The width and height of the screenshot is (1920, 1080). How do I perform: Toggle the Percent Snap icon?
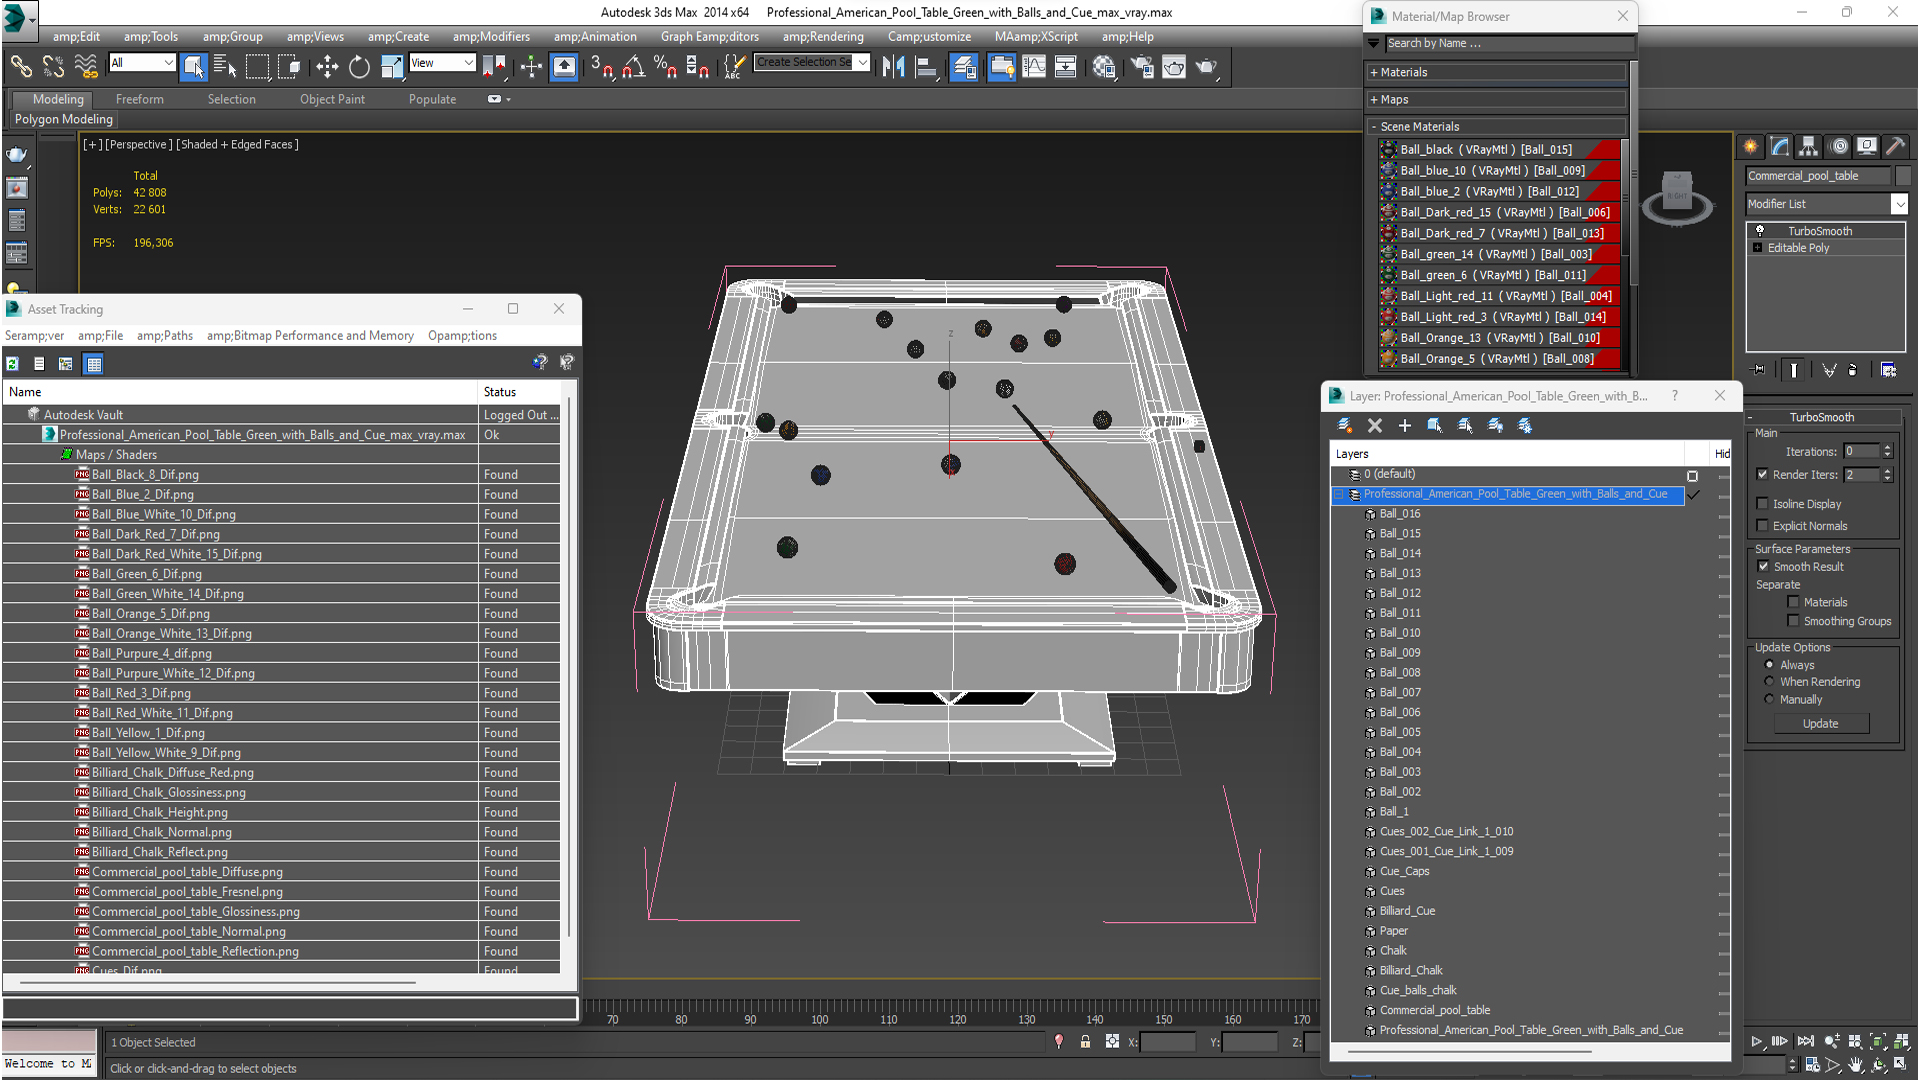pyautogui.click(x=665, y=66)
